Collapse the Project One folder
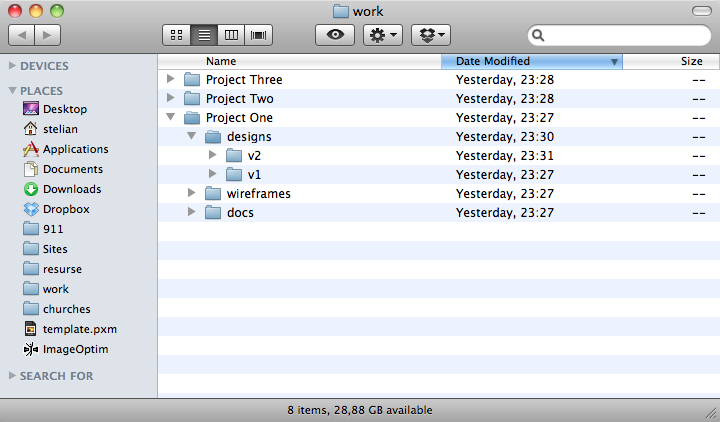Screen dimensions: 720x422 (x=170, y=117)
